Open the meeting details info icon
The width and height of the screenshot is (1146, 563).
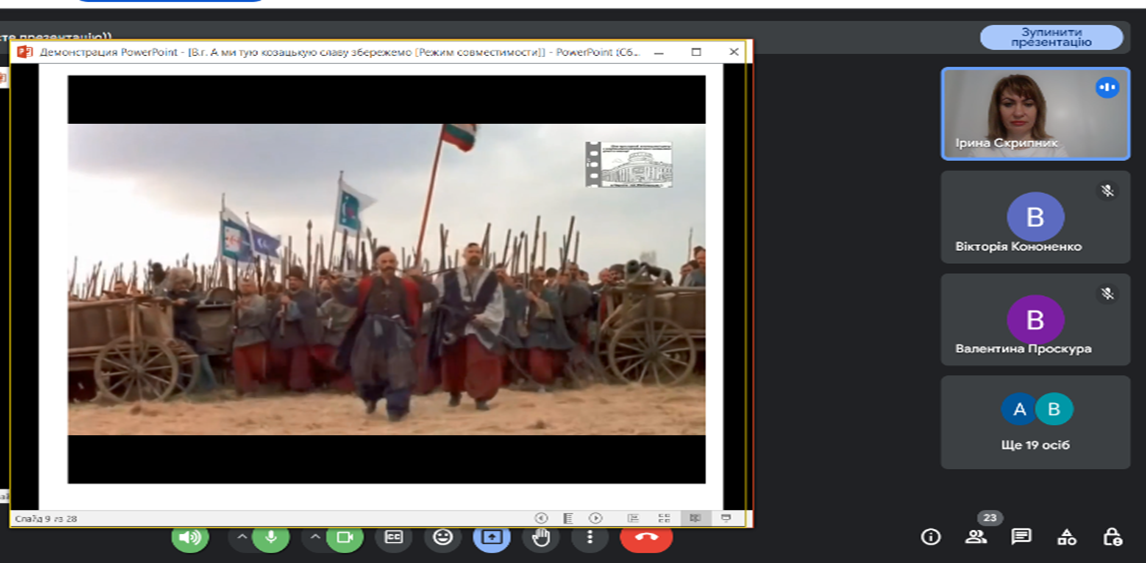[x=931, y=537]
